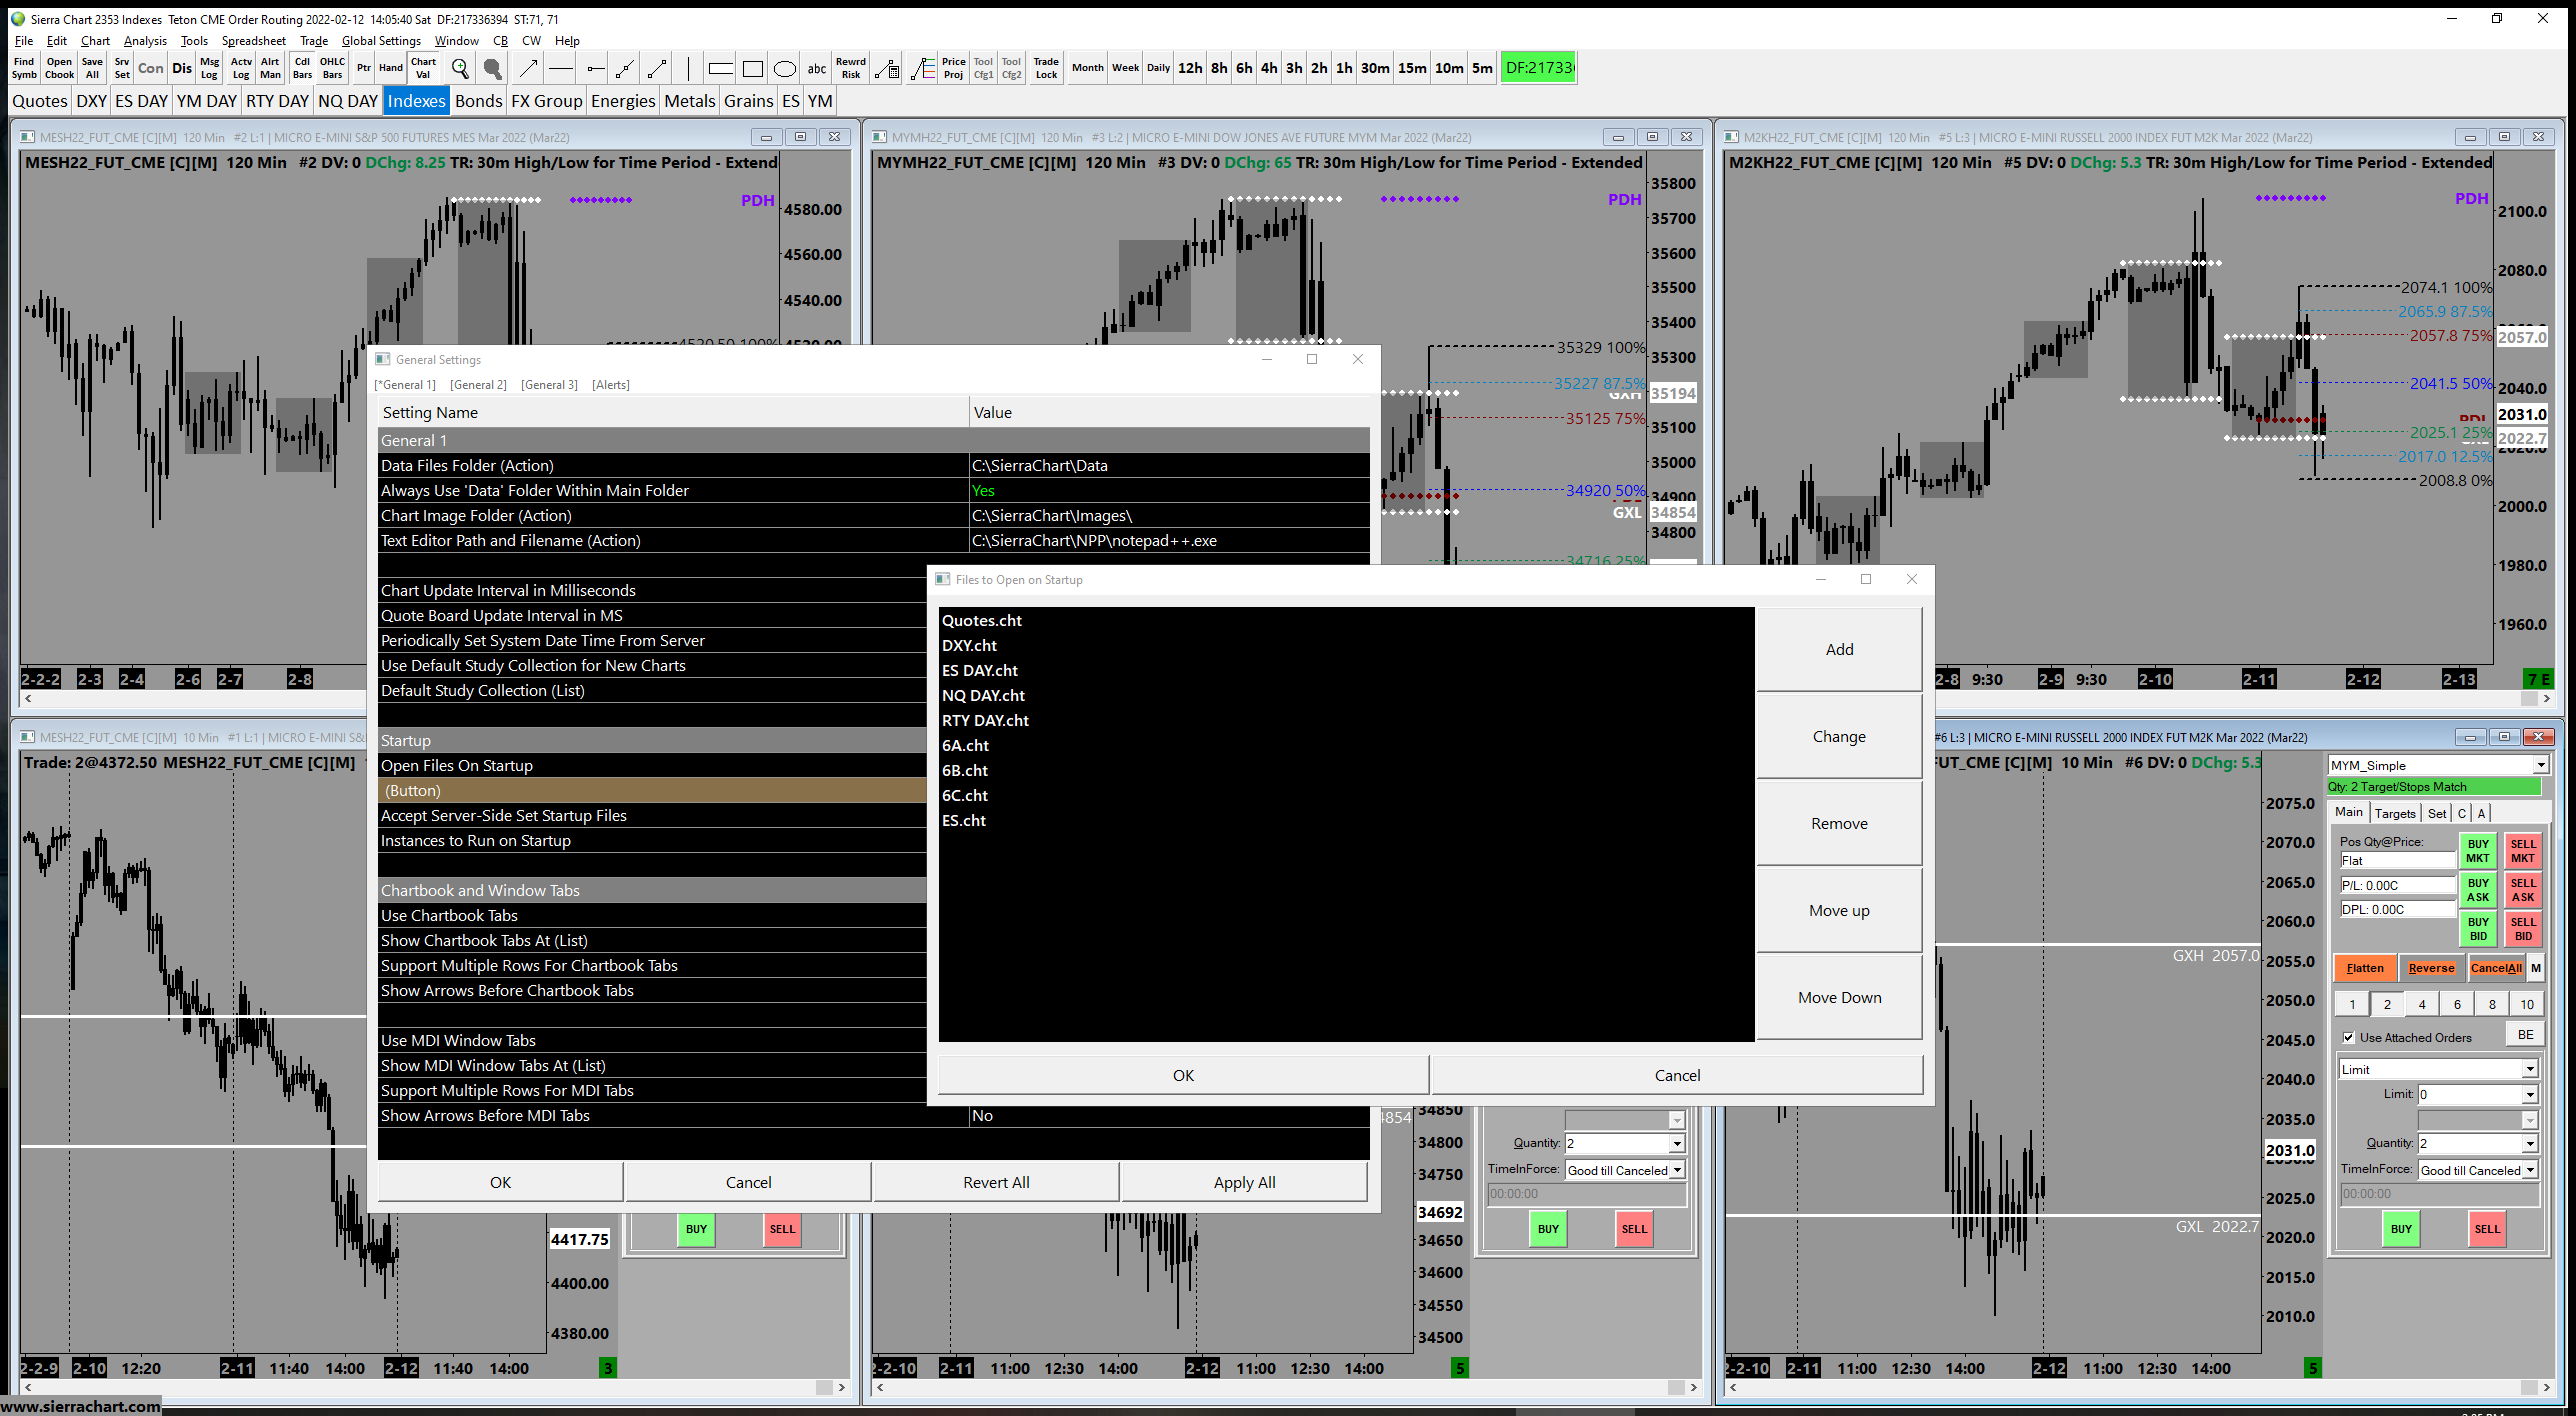The height and width of the screenshot is (1416, 2576).
Task: Toggle the Trade Lock button
Action: coord(1046,68)
